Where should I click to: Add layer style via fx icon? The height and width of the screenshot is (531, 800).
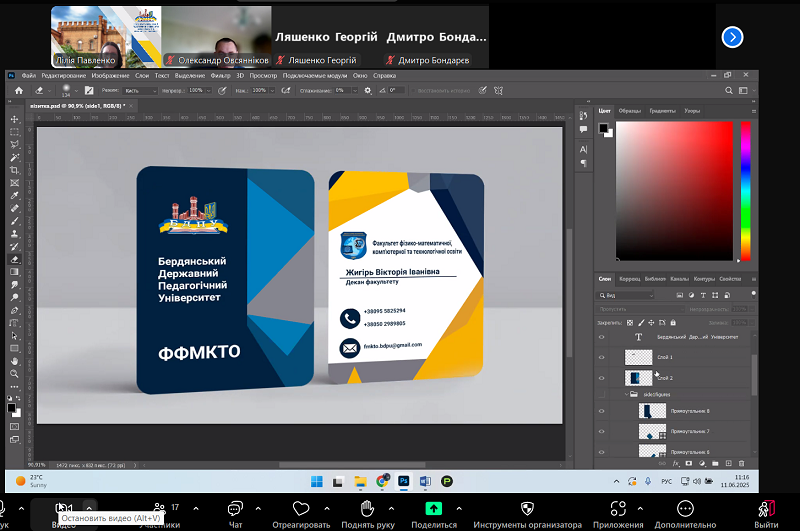coord(676,463)
